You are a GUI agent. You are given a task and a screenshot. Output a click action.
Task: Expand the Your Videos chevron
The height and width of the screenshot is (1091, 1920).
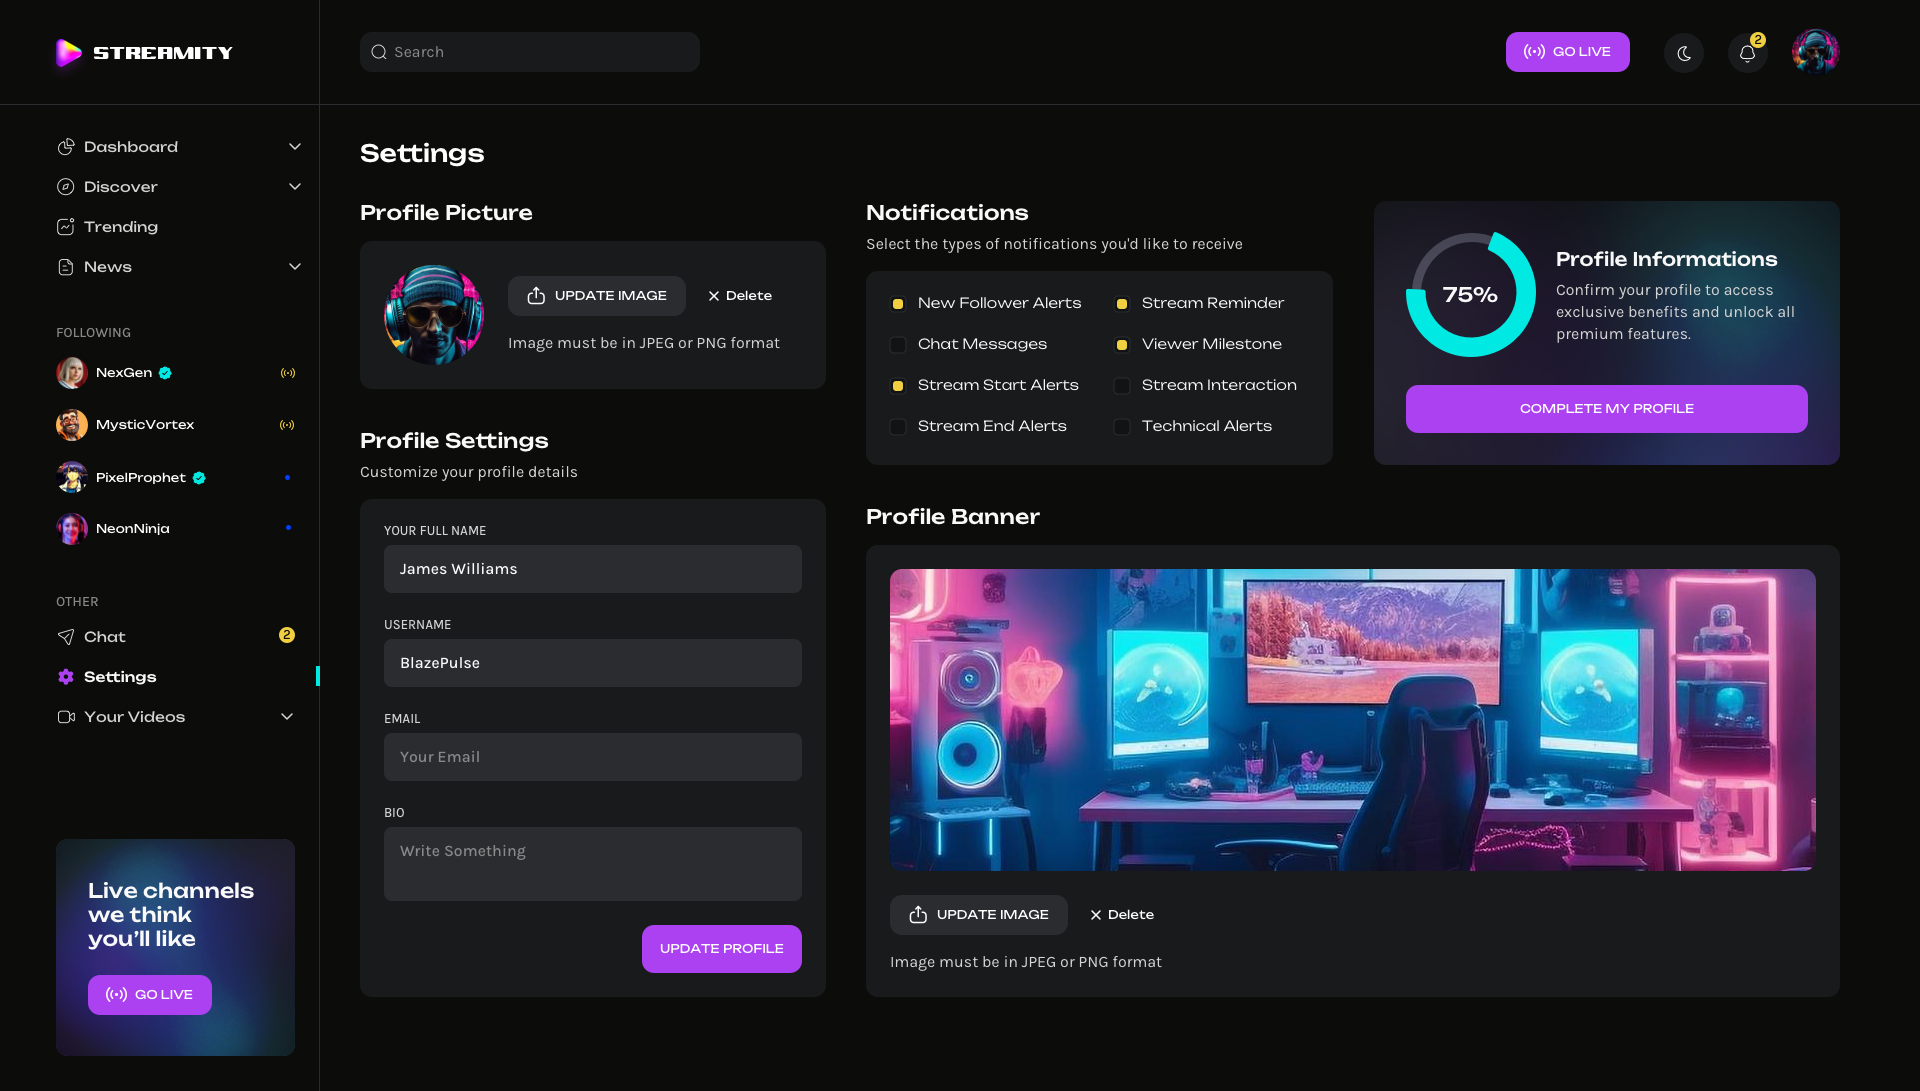click(x=287, y=716)
